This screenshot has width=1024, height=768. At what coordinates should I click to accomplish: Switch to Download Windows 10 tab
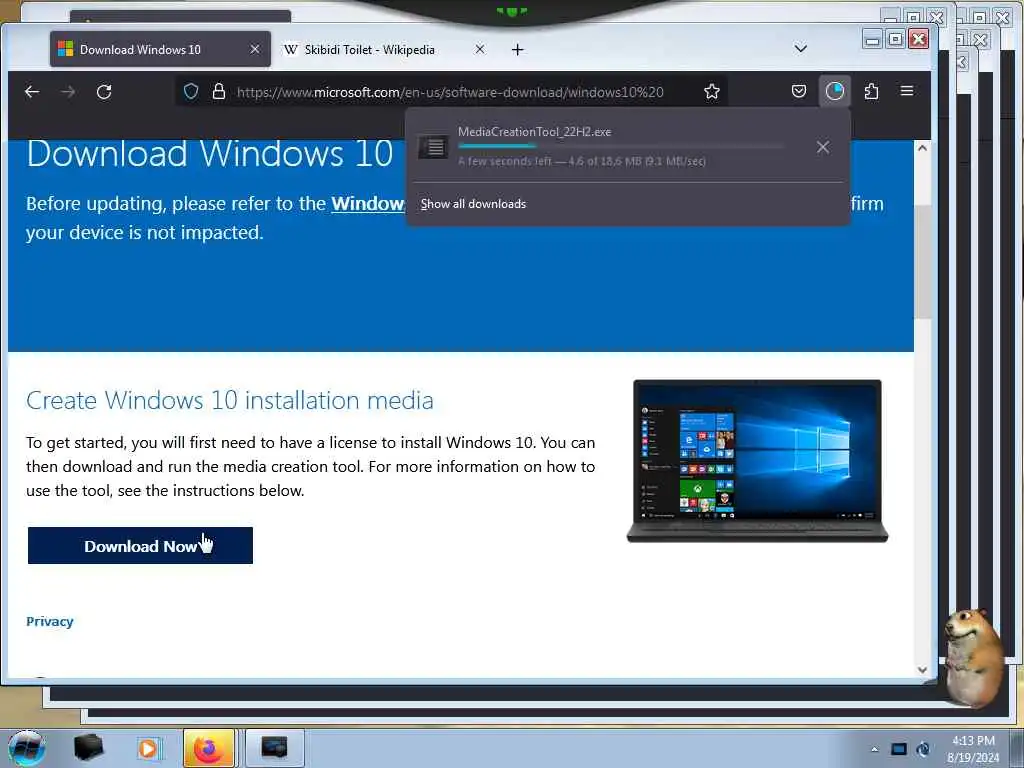(x=160, y=49)
